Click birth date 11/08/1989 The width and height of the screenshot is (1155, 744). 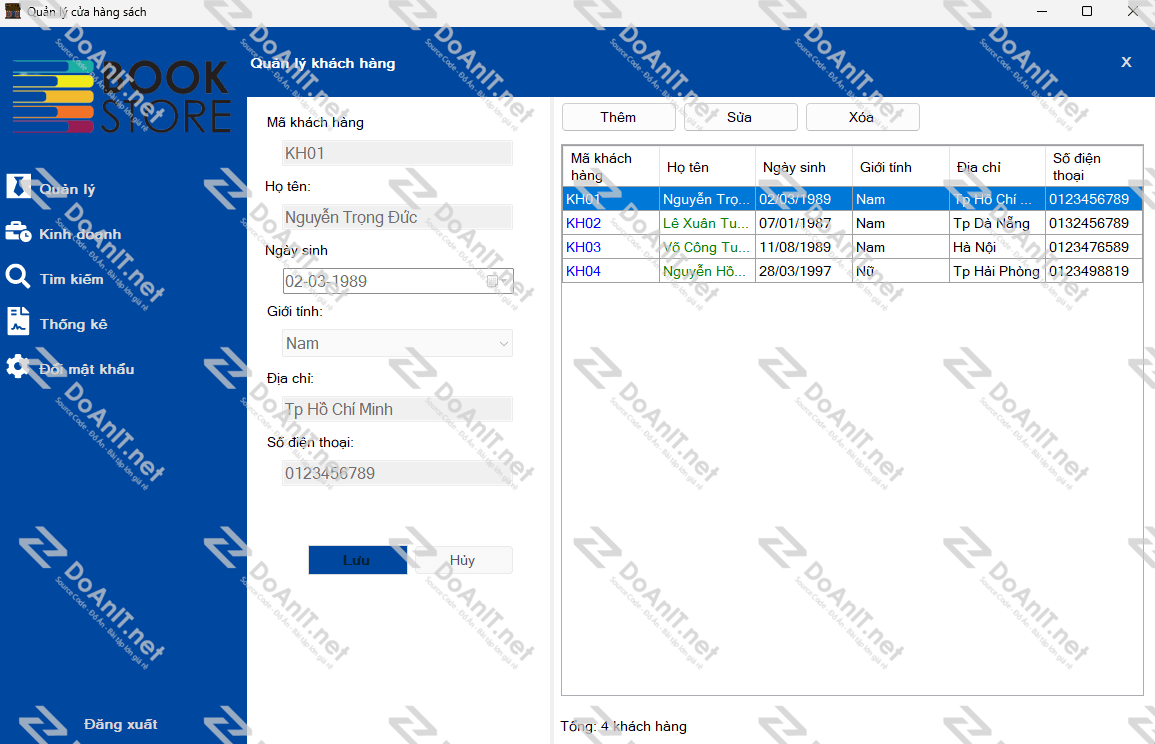point(804,247)
